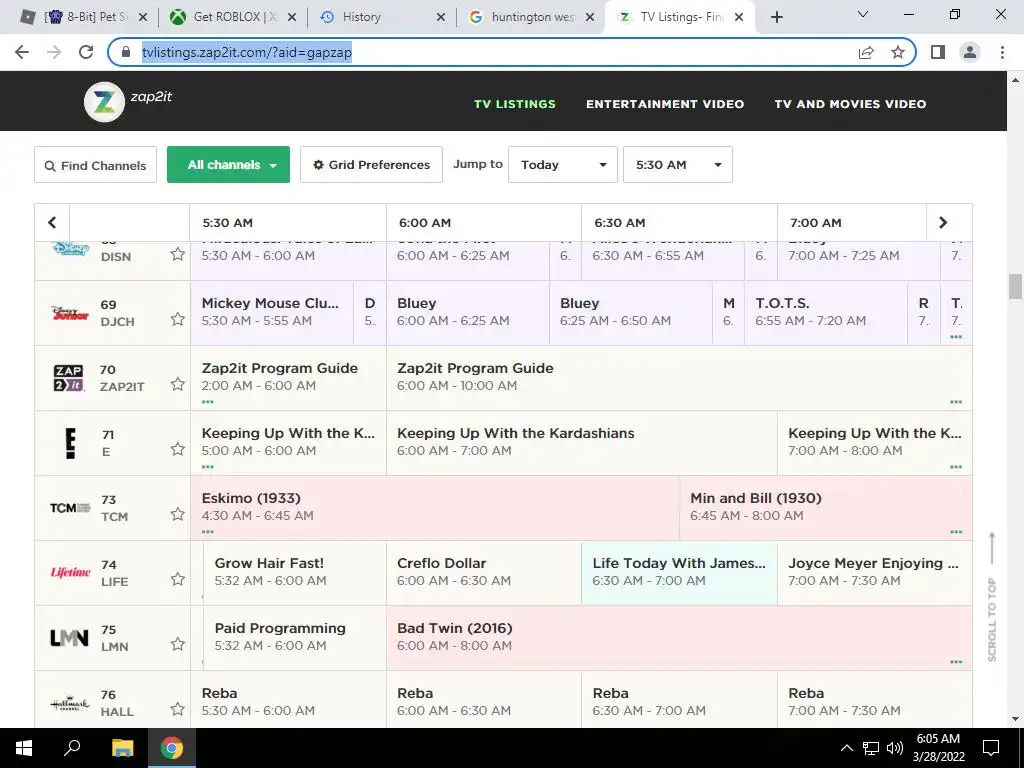Open the Lifetime channel logo
The width and height of the screenshot is (1024, 768).
tap(71, 573)
